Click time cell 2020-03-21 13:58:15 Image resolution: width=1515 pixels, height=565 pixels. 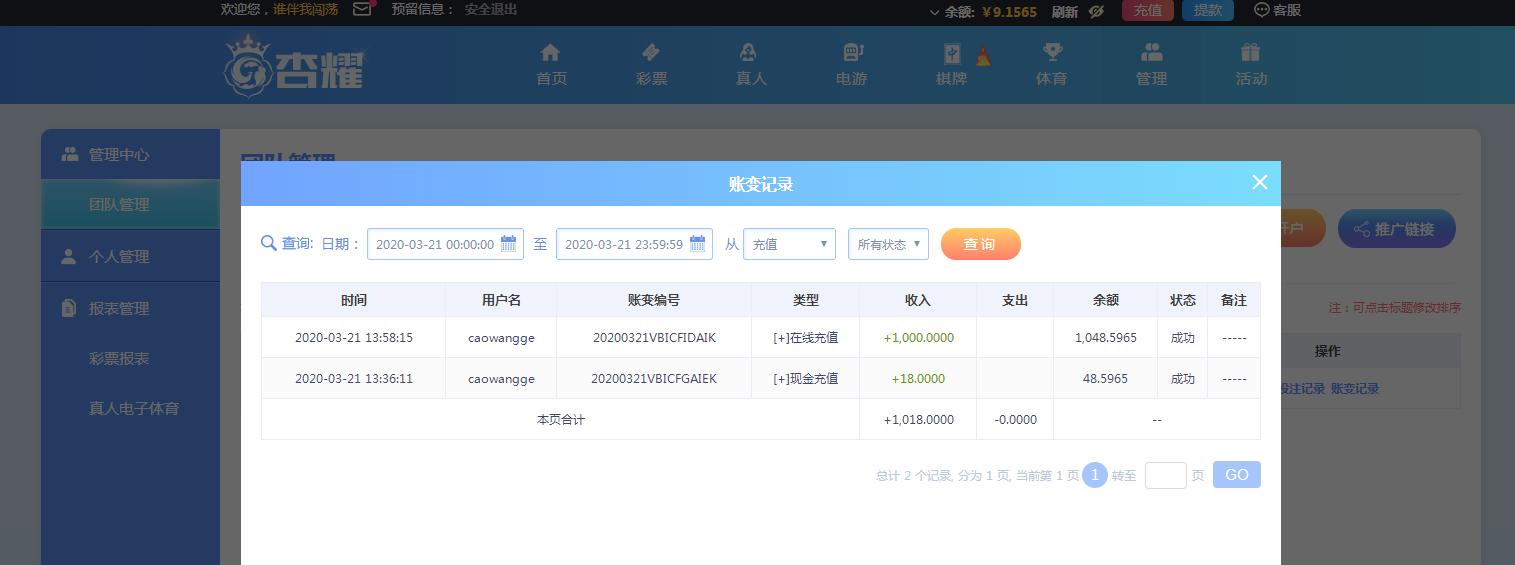click(x=354, y=338)
